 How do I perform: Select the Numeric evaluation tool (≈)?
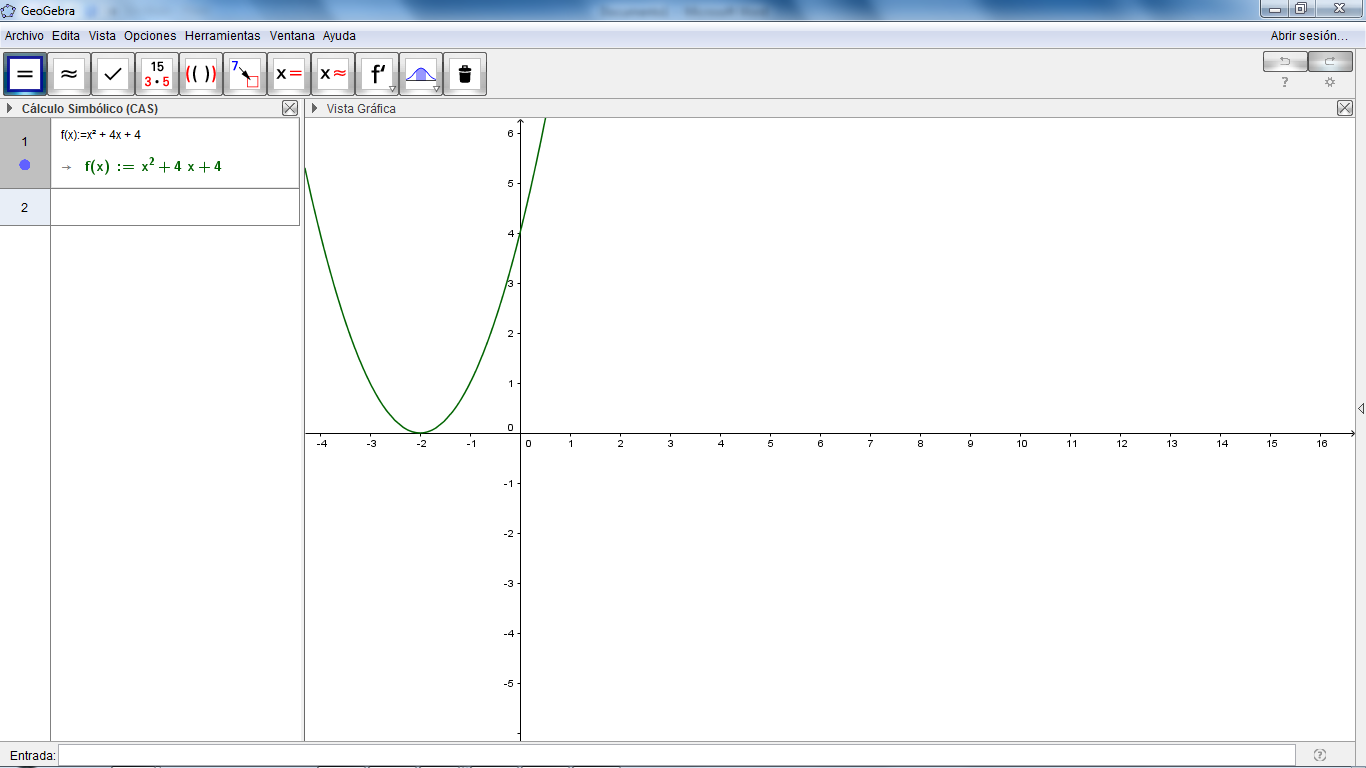point(68,73)
